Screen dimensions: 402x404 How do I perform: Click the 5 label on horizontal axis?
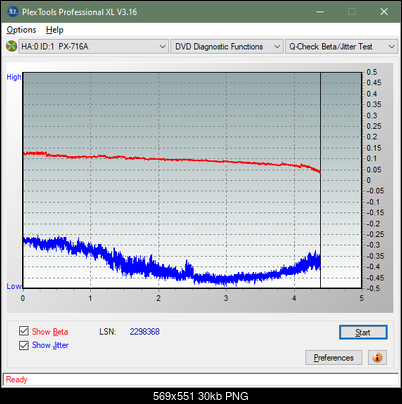click(362, 298)
